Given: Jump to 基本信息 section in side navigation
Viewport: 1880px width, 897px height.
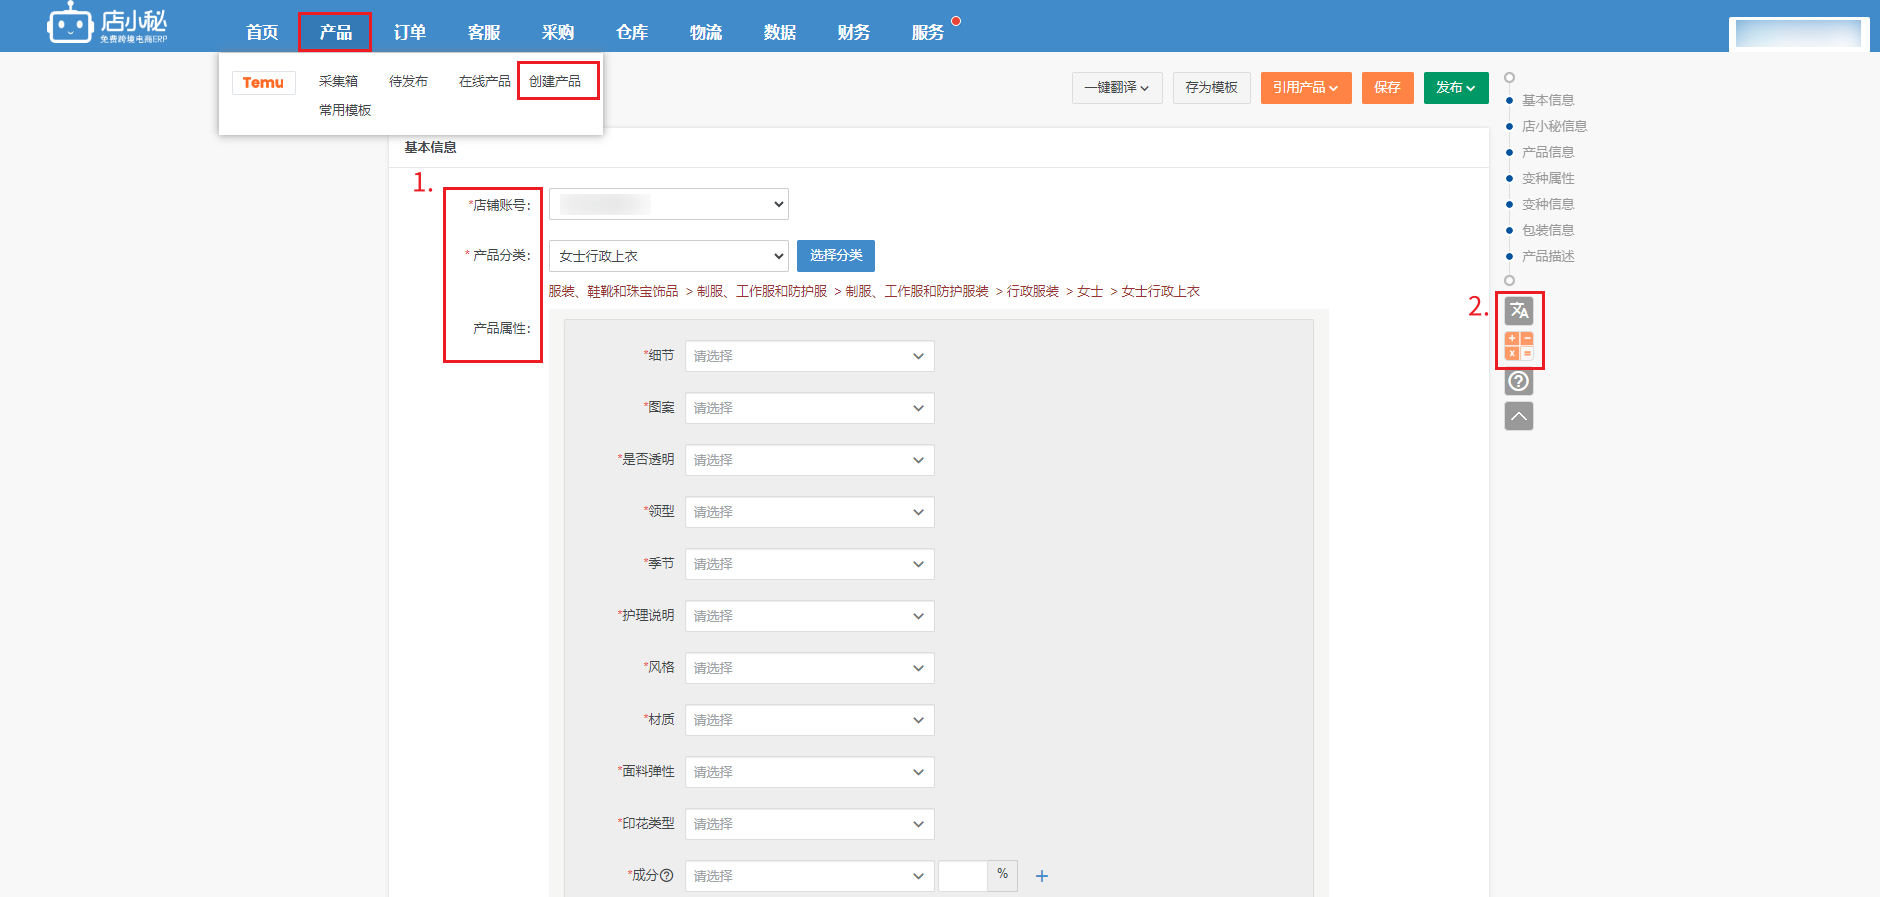Looking at the screenshot, I should 1548,100.
